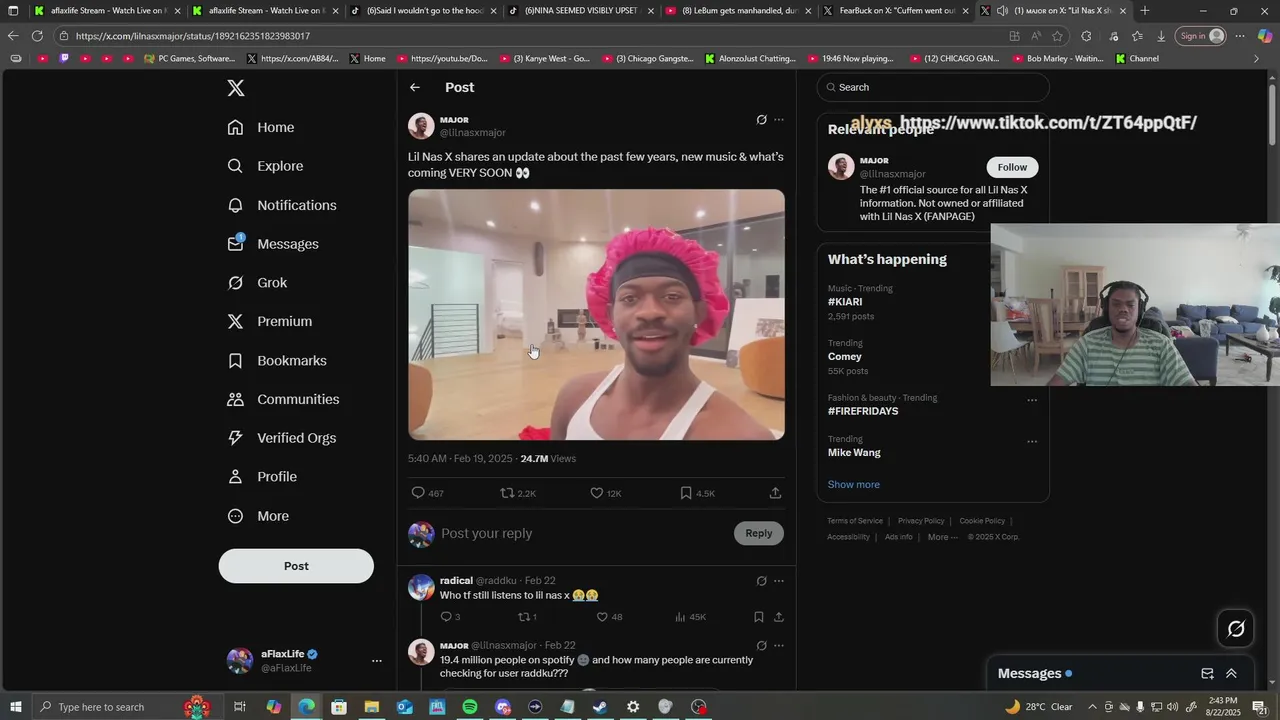This screenshot has height=720, width=1280.
Task: Bookmark the post with 4.5K bookmarks
Action: point(697,493)
